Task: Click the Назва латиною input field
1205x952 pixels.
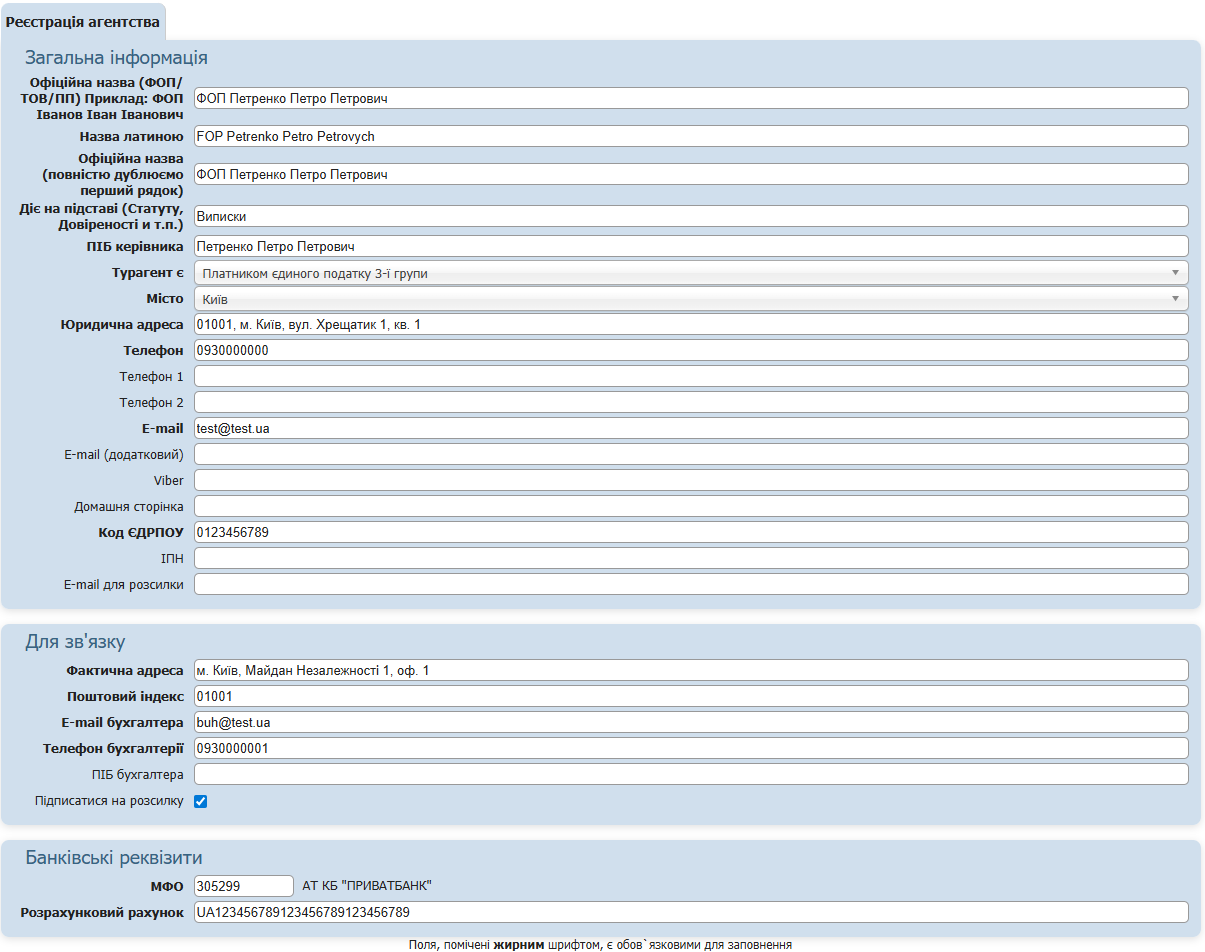Action: pos(690,136)
